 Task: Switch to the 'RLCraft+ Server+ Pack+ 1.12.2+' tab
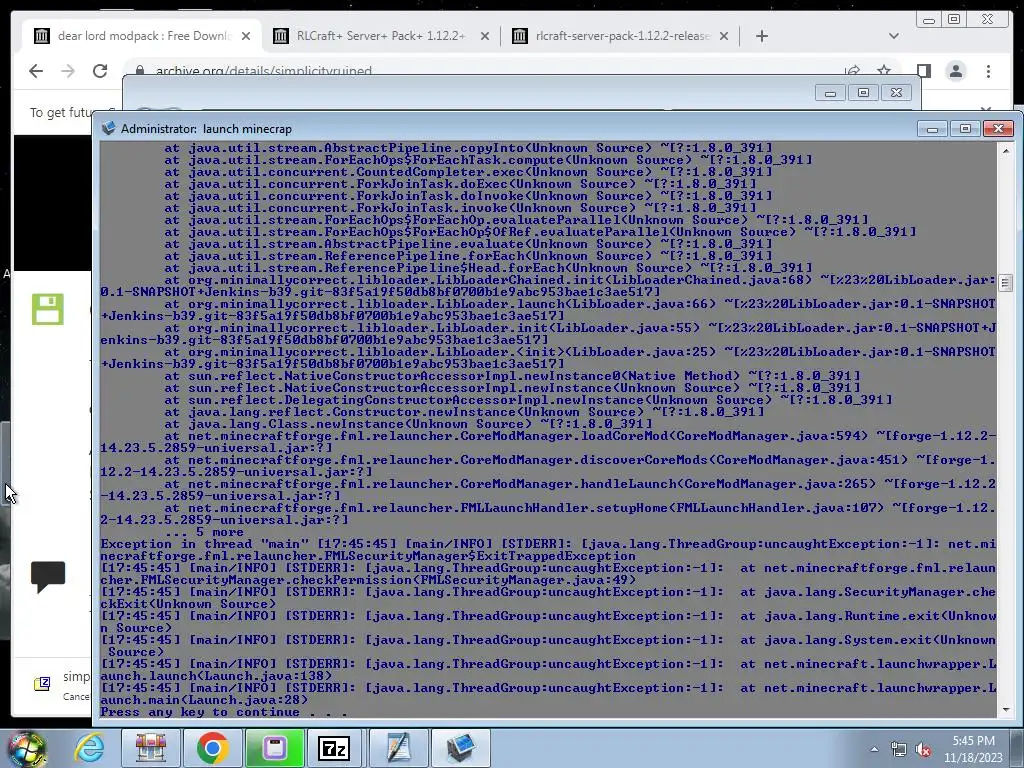click(x=381, y=36)
